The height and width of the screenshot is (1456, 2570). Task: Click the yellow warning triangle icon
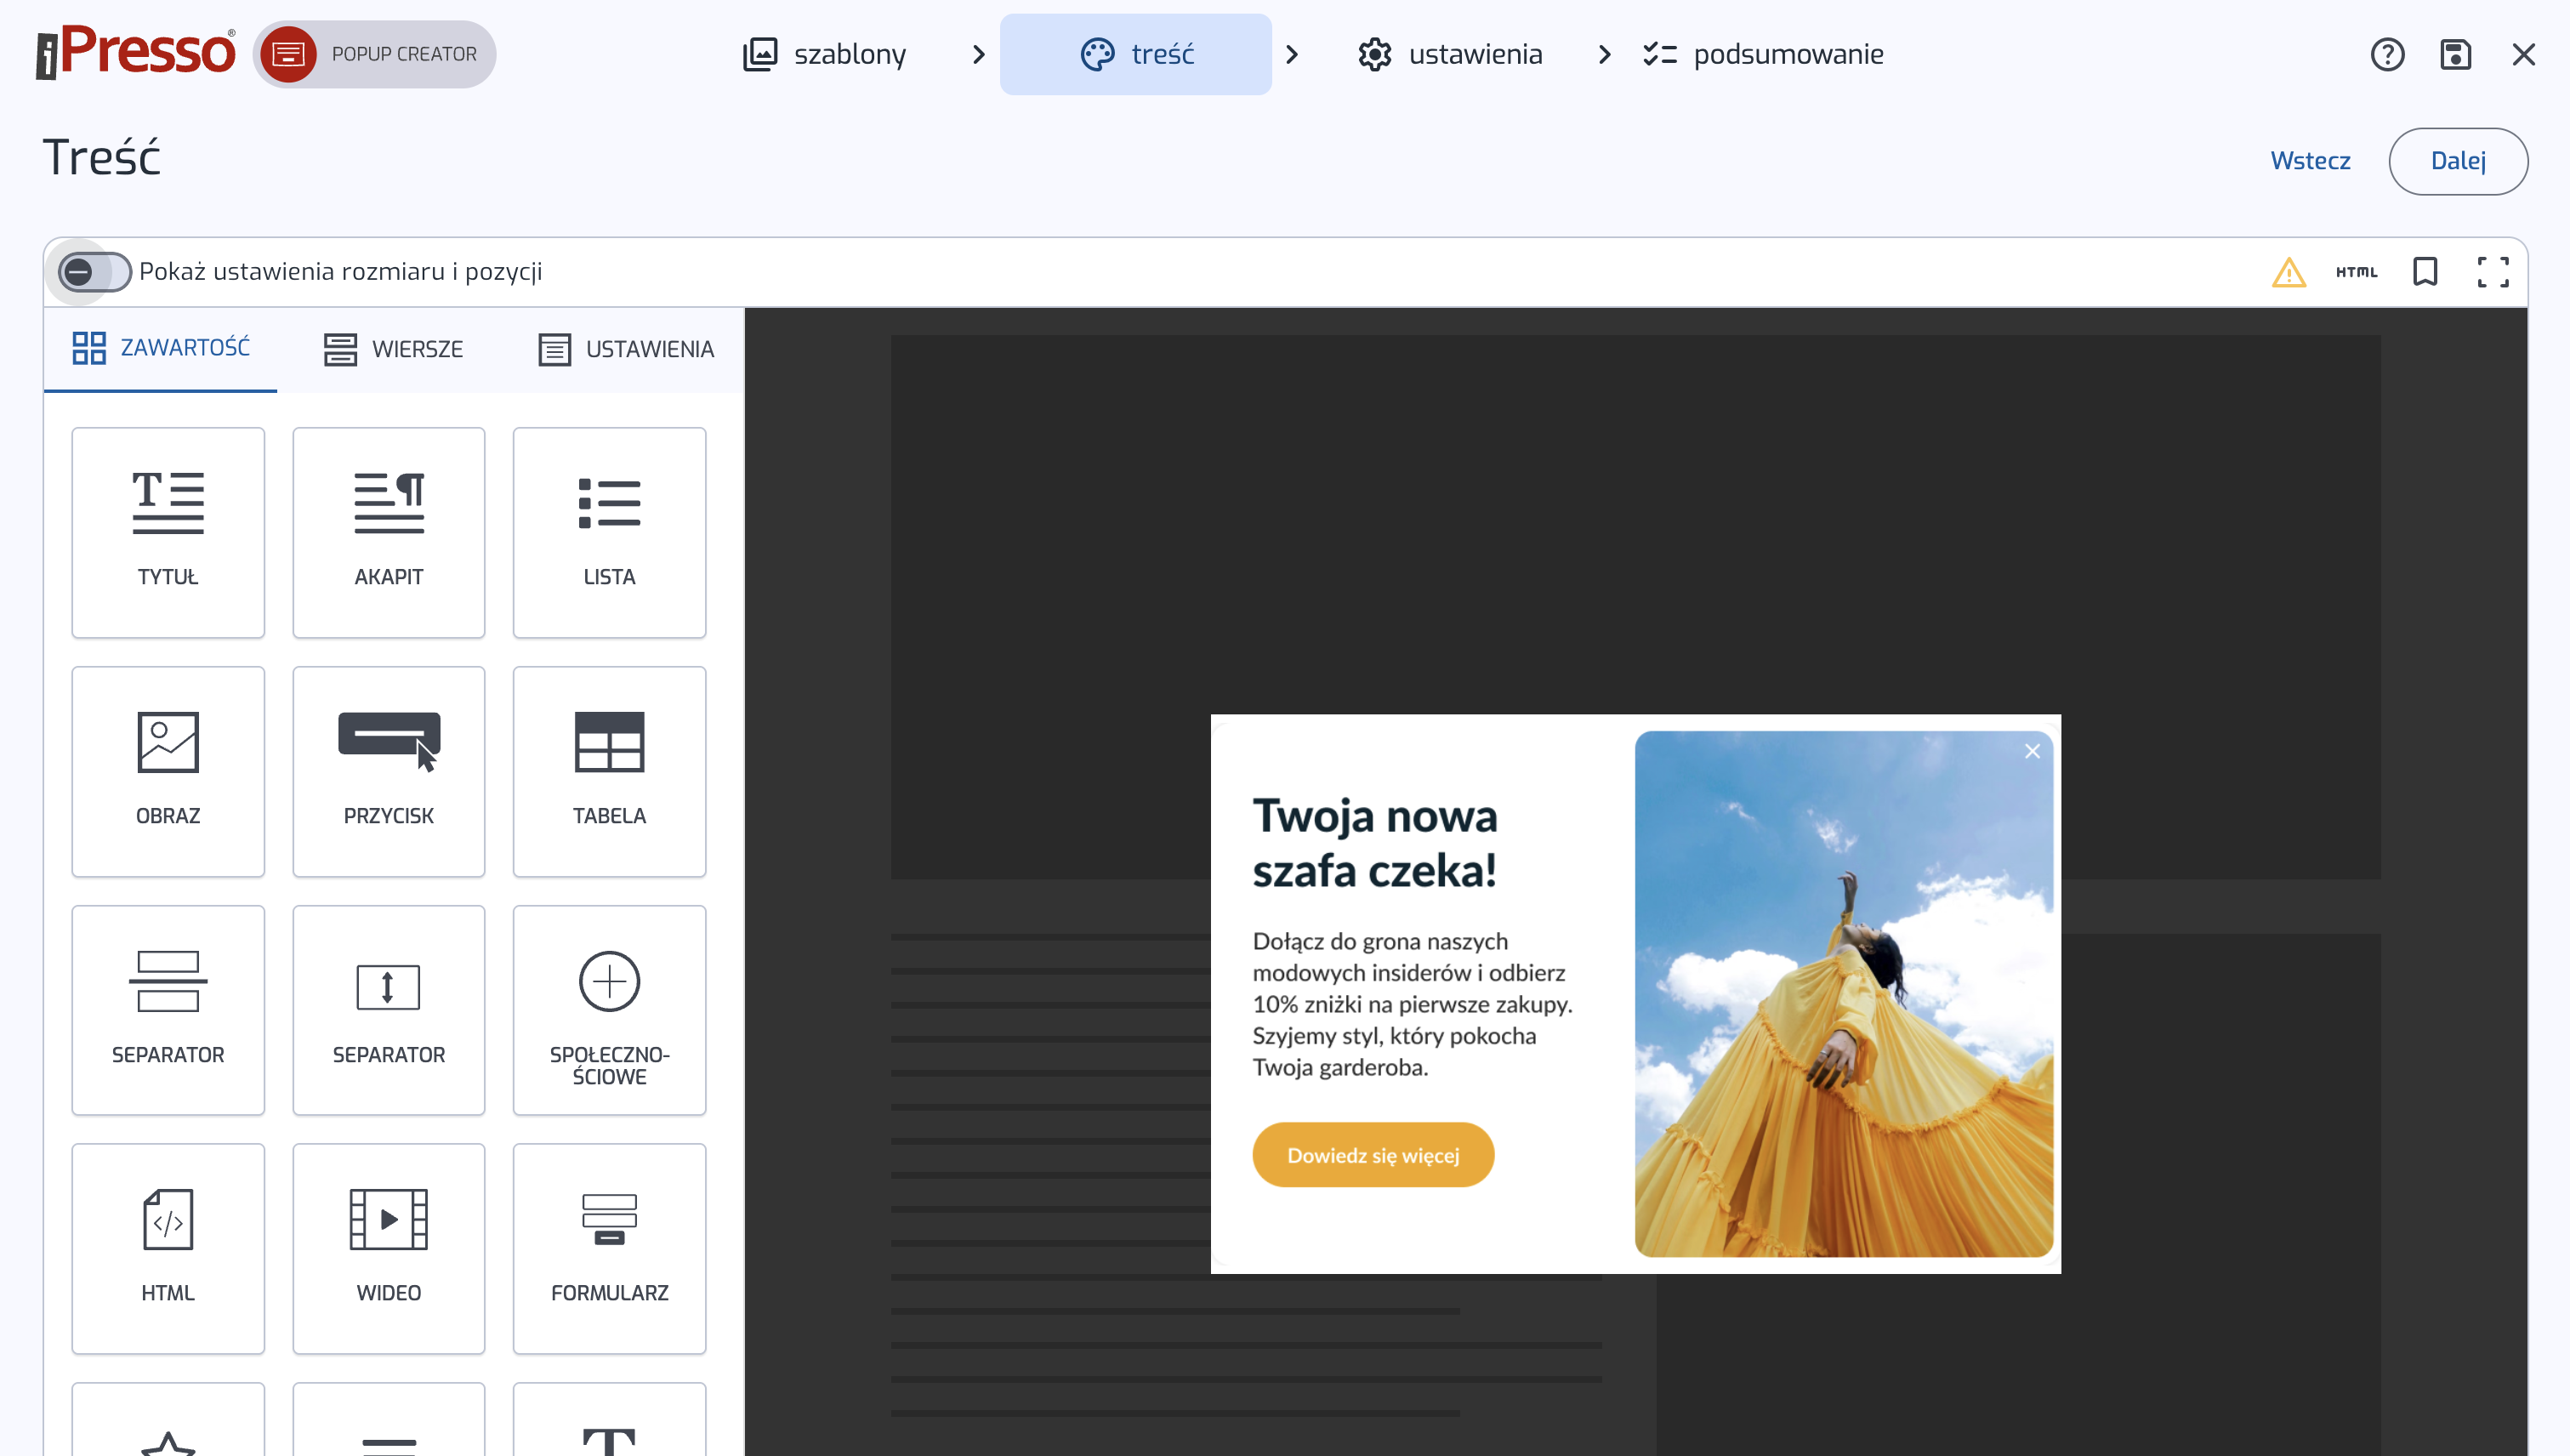click(2288, 272)
